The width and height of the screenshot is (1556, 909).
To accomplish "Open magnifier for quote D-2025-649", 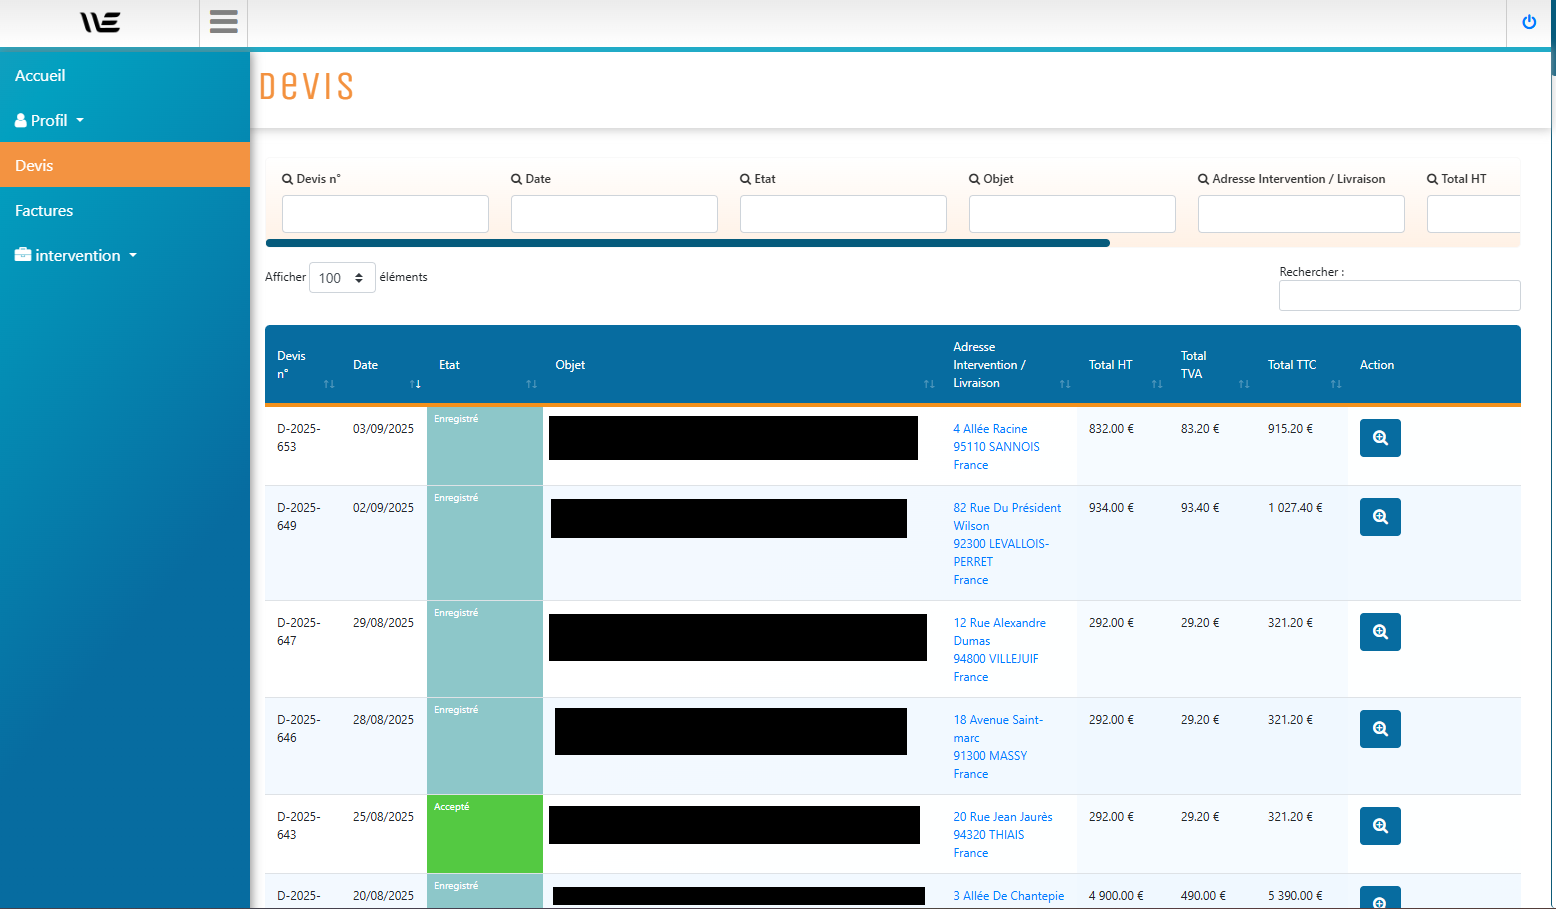I will click(x=1379, y=517).
